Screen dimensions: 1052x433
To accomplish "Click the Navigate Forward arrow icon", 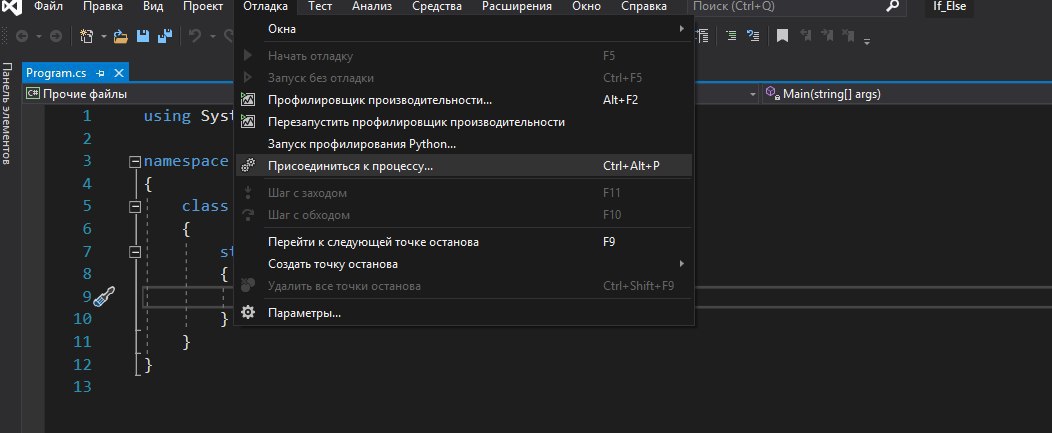I will pos(56,36).
